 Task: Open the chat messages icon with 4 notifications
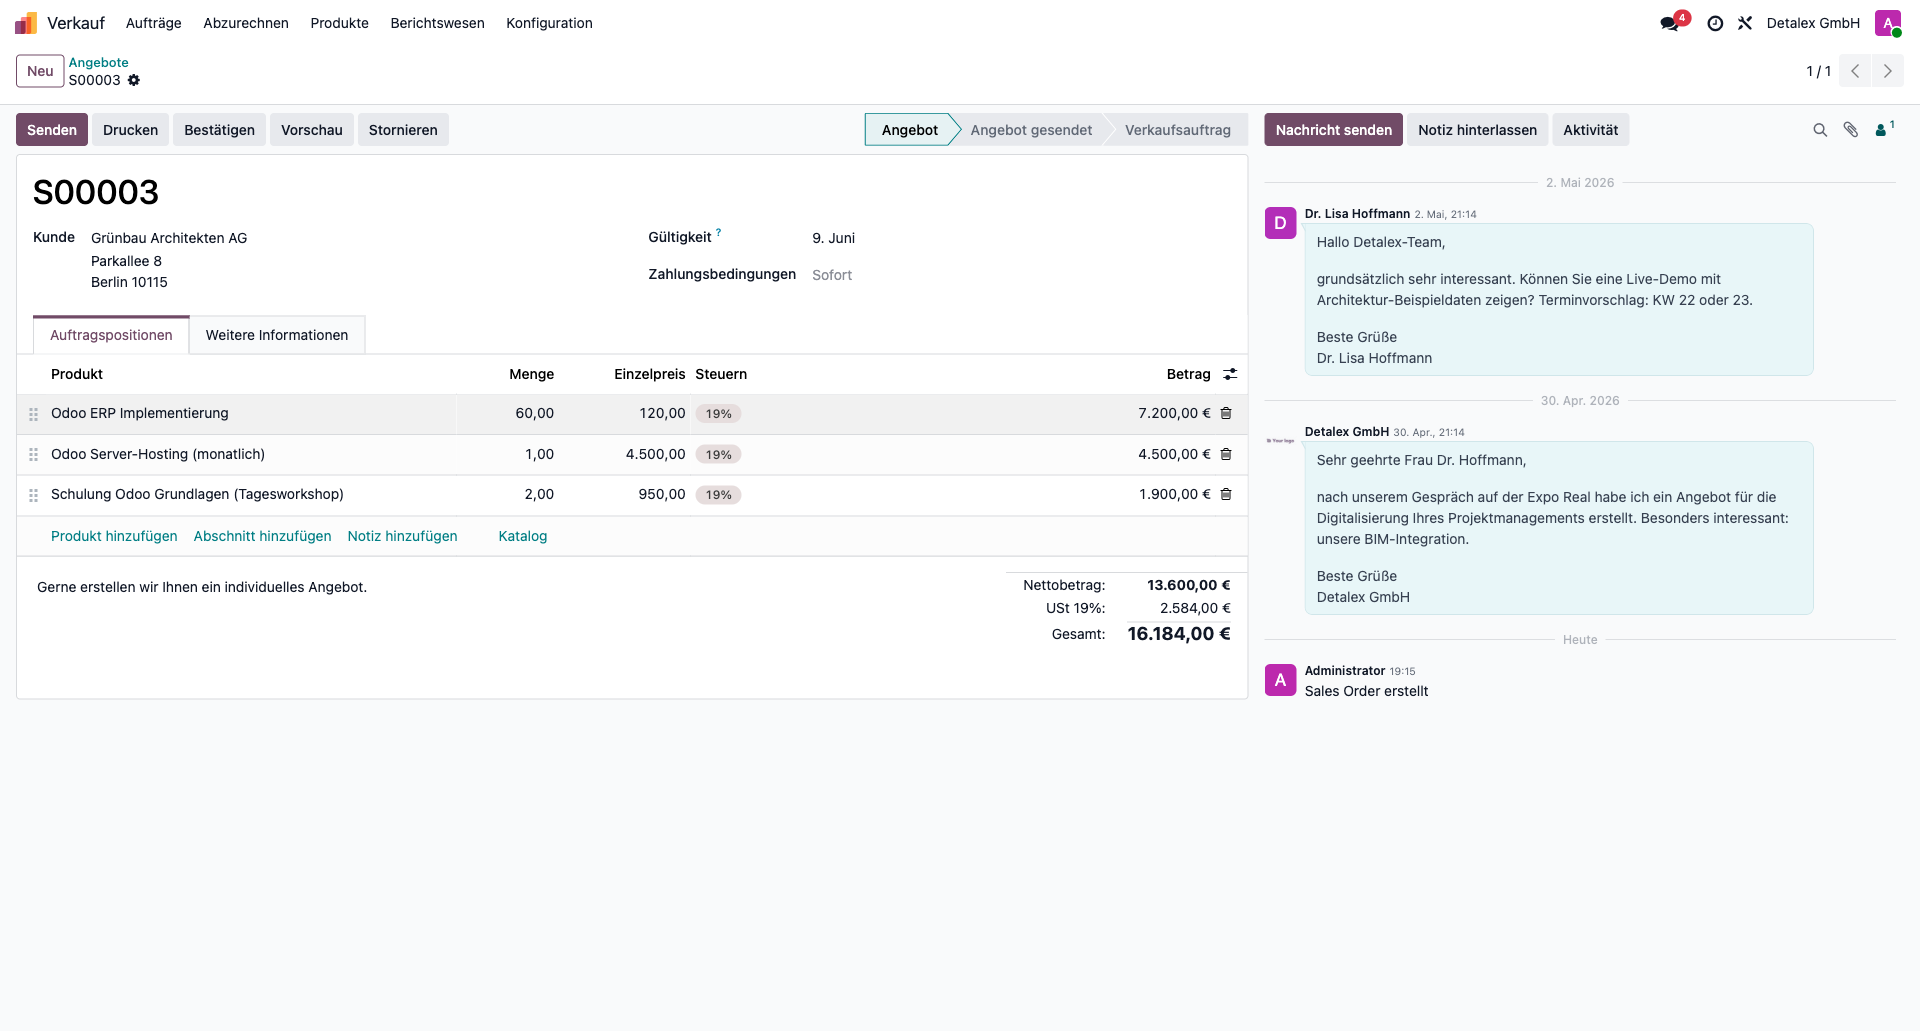pos(1671,23)
